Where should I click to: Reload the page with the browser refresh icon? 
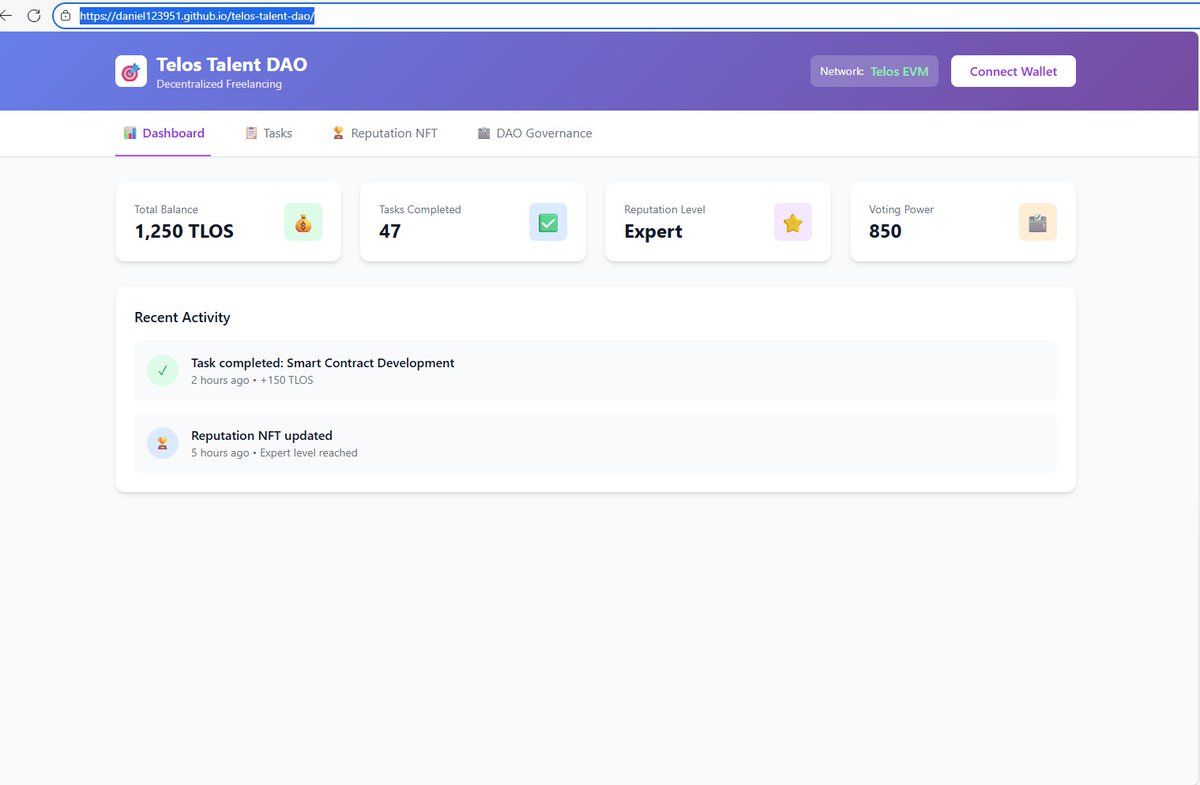point(34,16)
